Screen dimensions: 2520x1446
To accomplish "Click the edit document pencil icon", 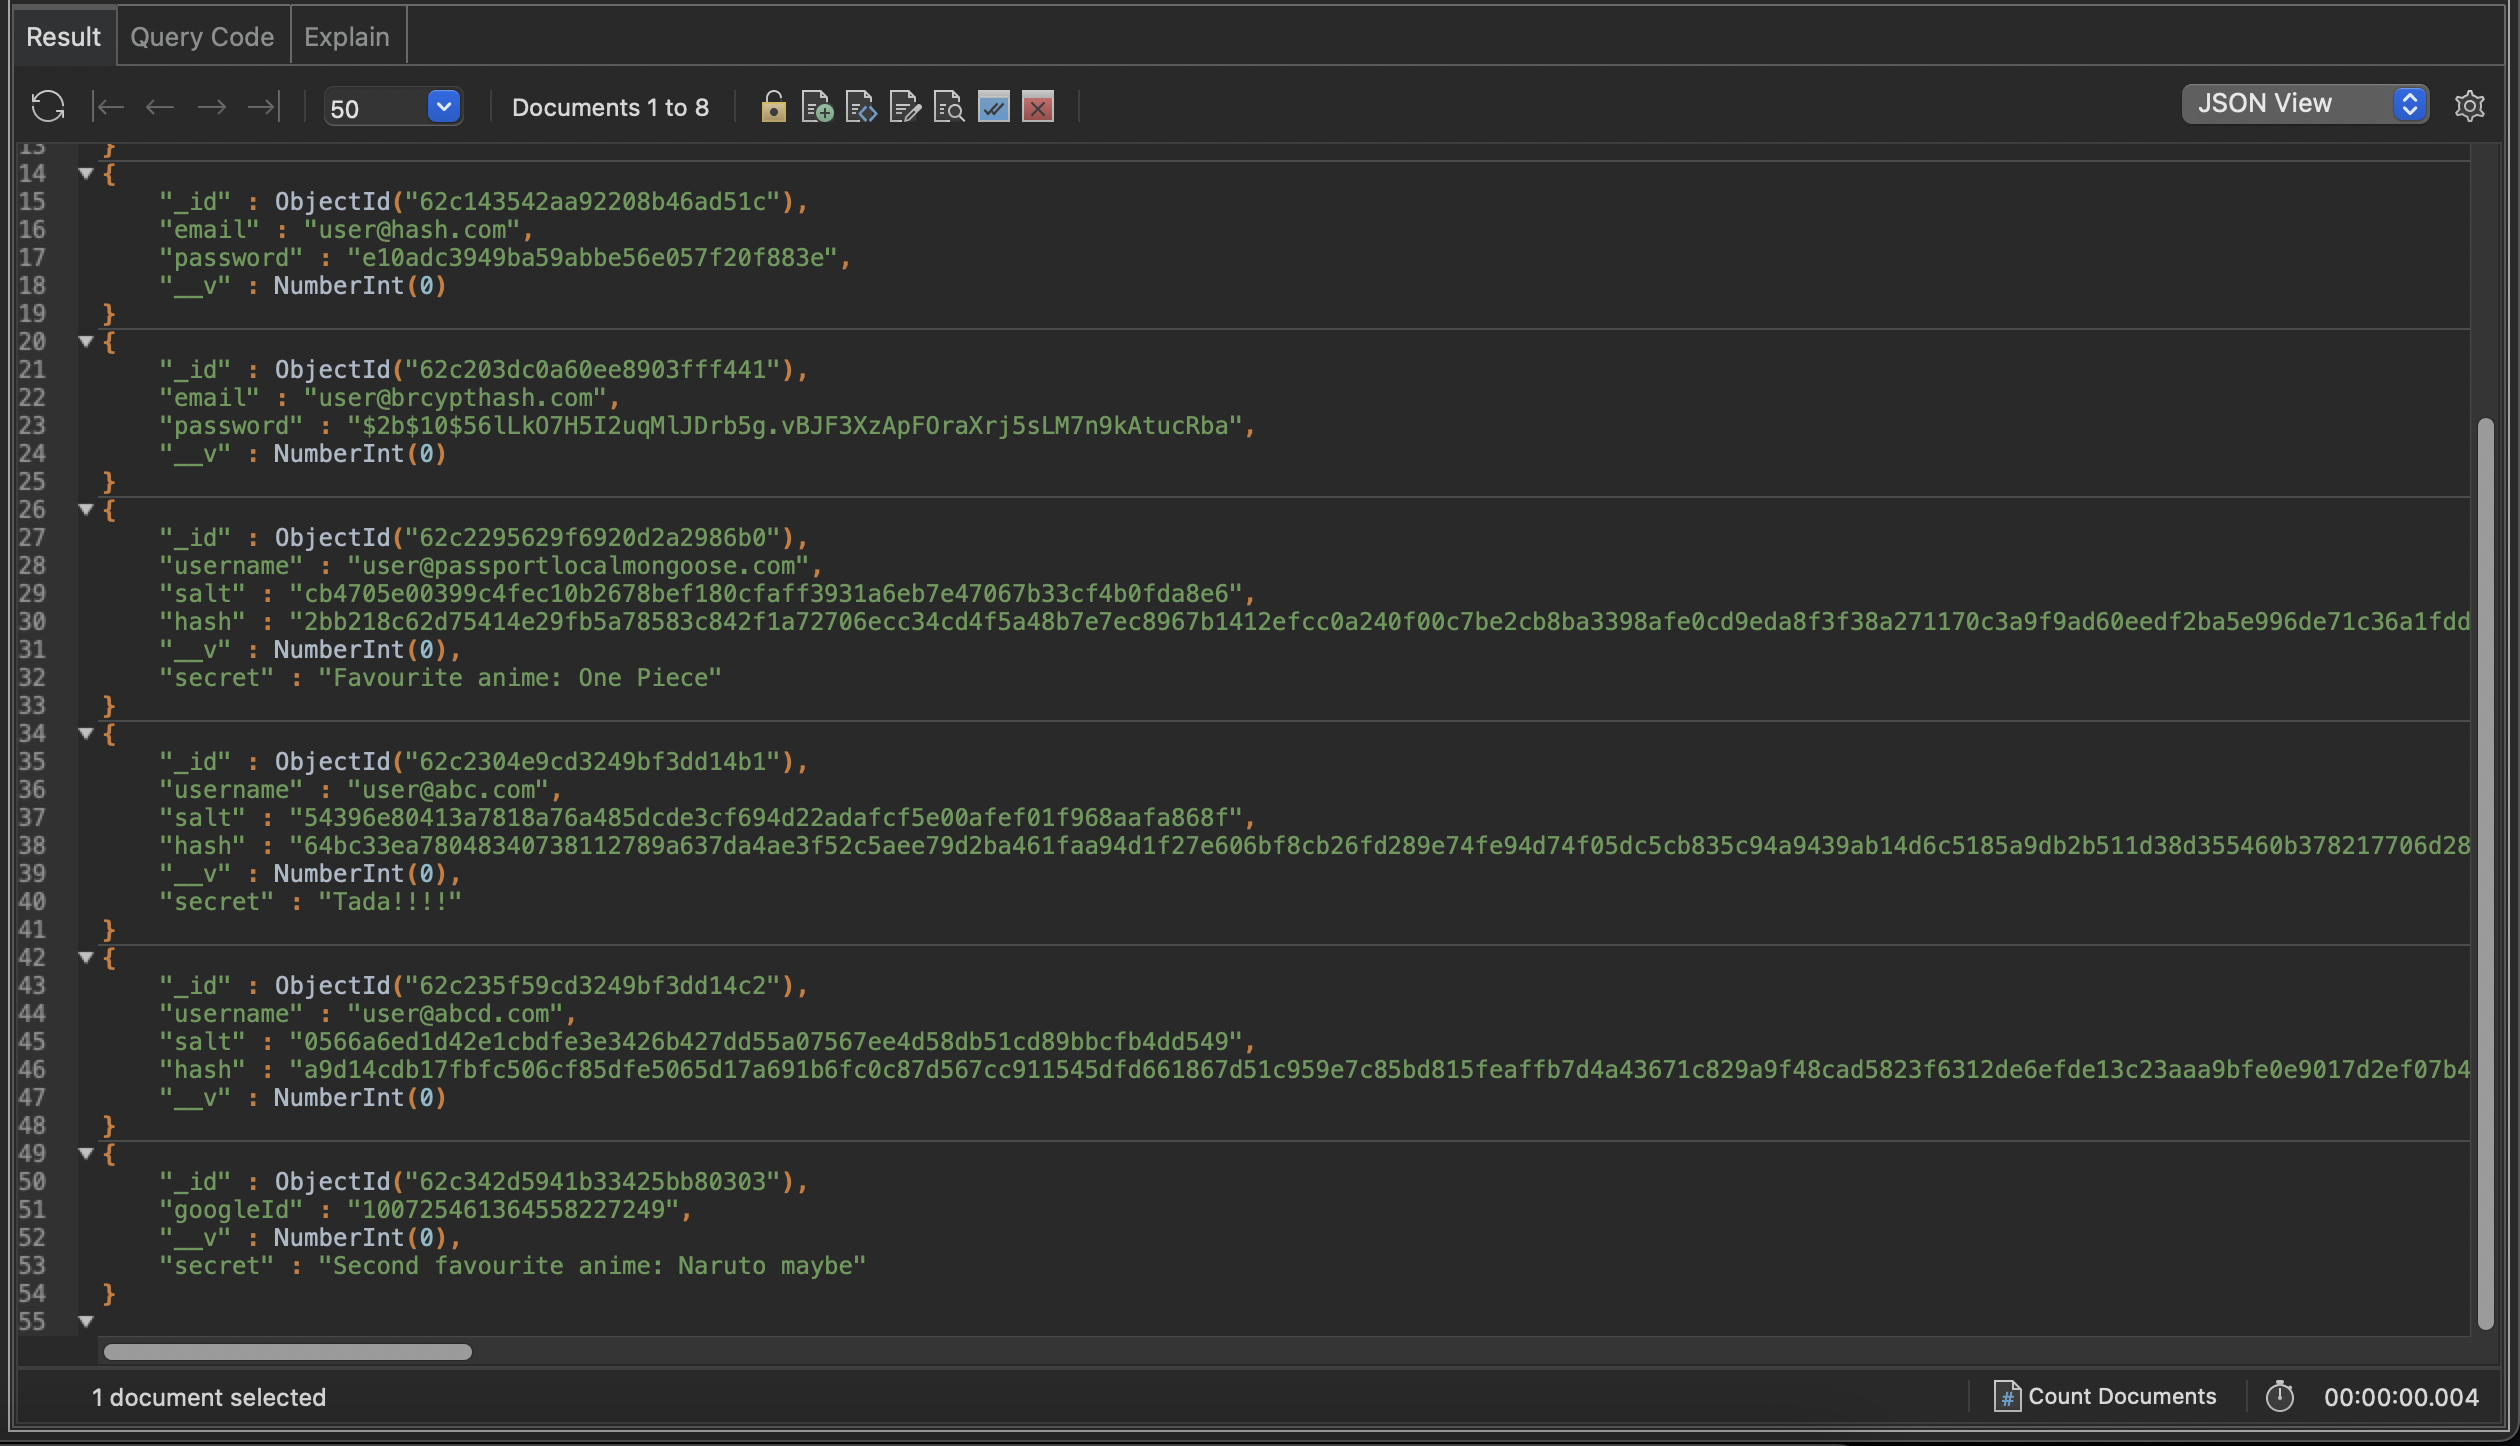I will (905, 106).
